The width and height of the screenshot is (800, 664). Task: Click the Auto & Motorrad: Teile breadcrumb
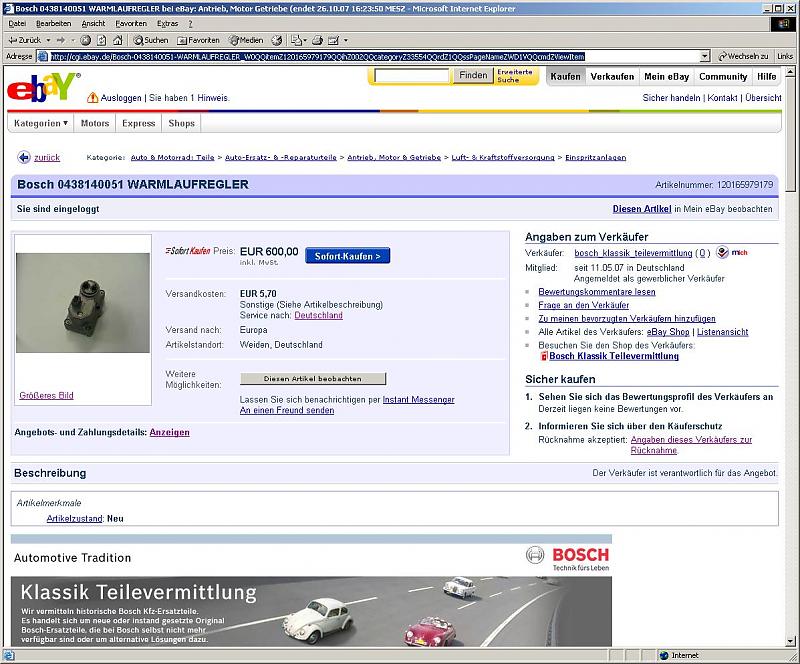(x=172, y=157)
